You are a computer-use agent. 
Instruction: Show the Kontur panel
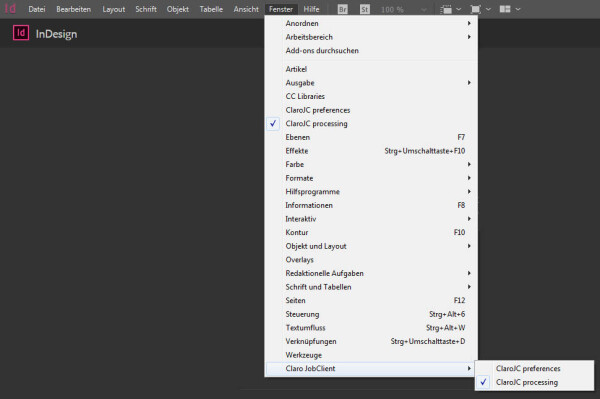click(x=371, y=233)
